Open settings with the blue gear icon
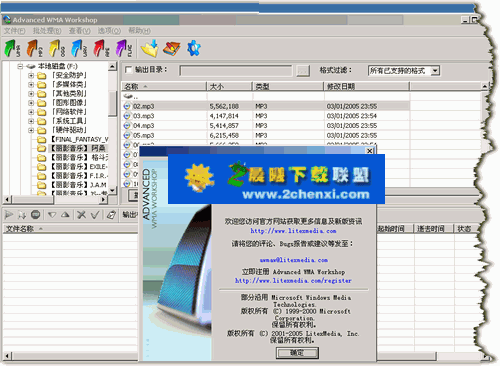Image resolution: width=500 pixels, height=366 pixels. click(194, 48)
